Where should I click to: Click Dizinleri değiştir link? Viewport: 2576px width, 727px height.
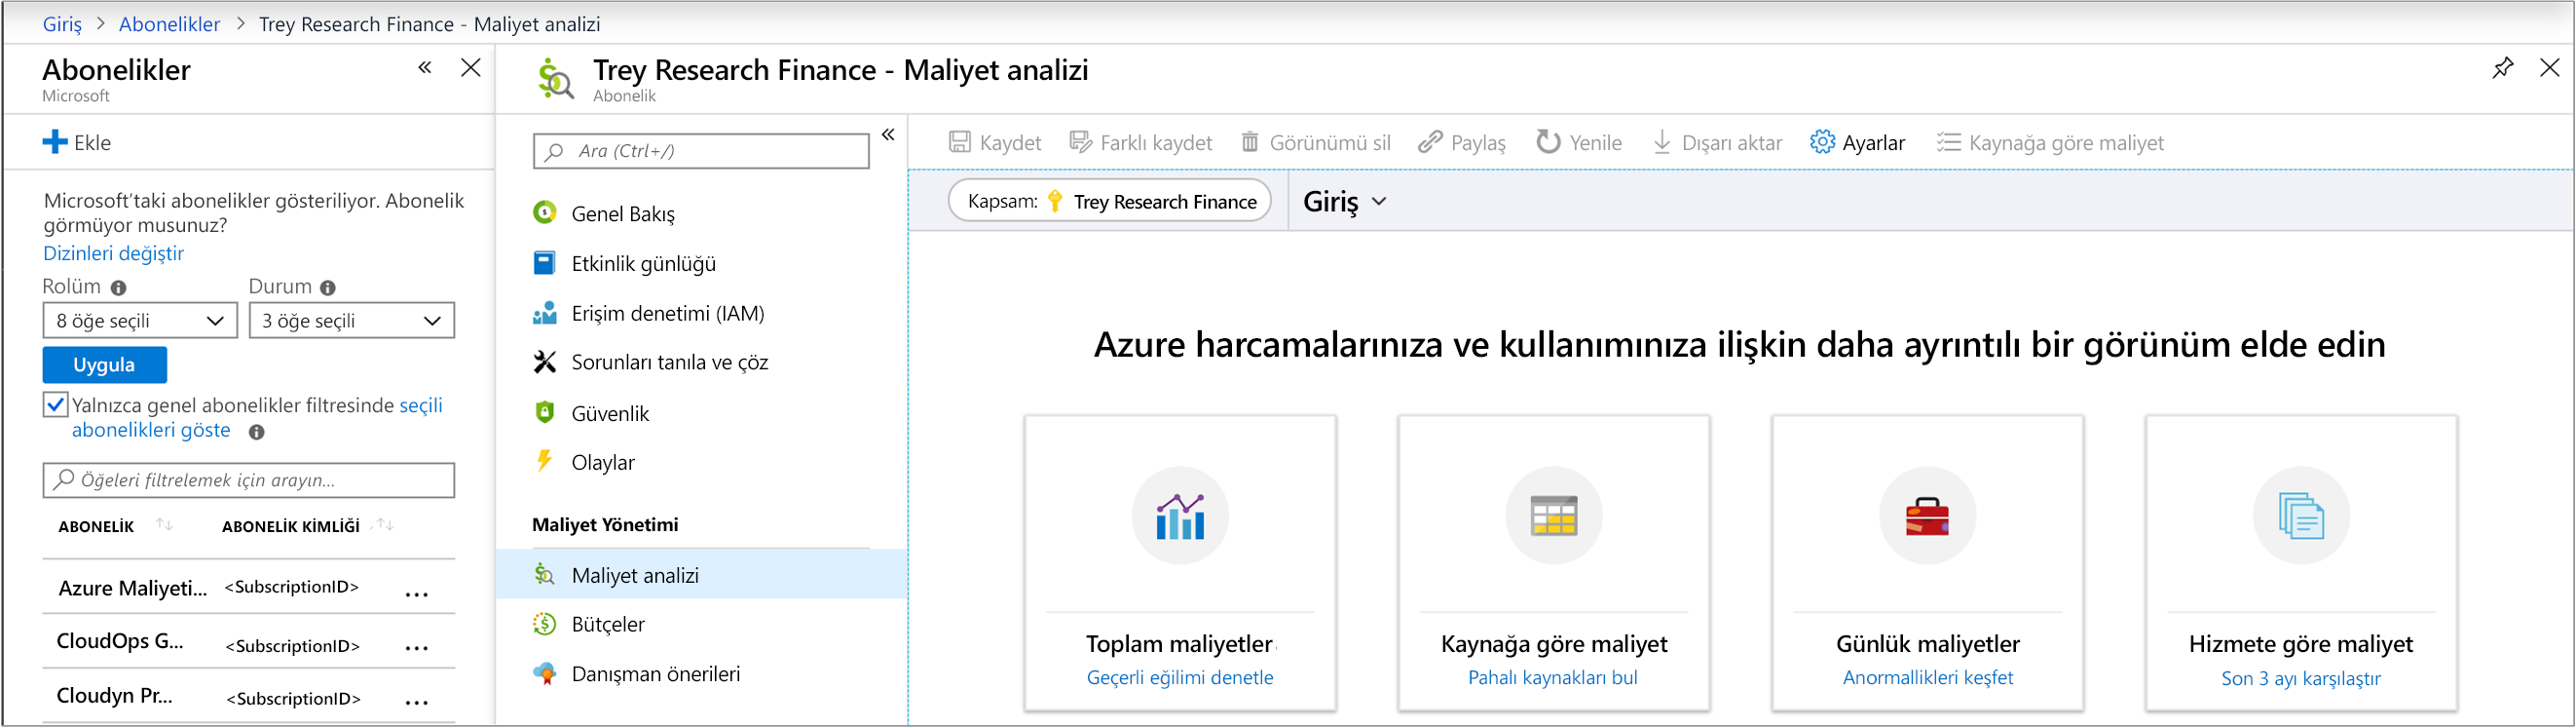tap(113, 253)
